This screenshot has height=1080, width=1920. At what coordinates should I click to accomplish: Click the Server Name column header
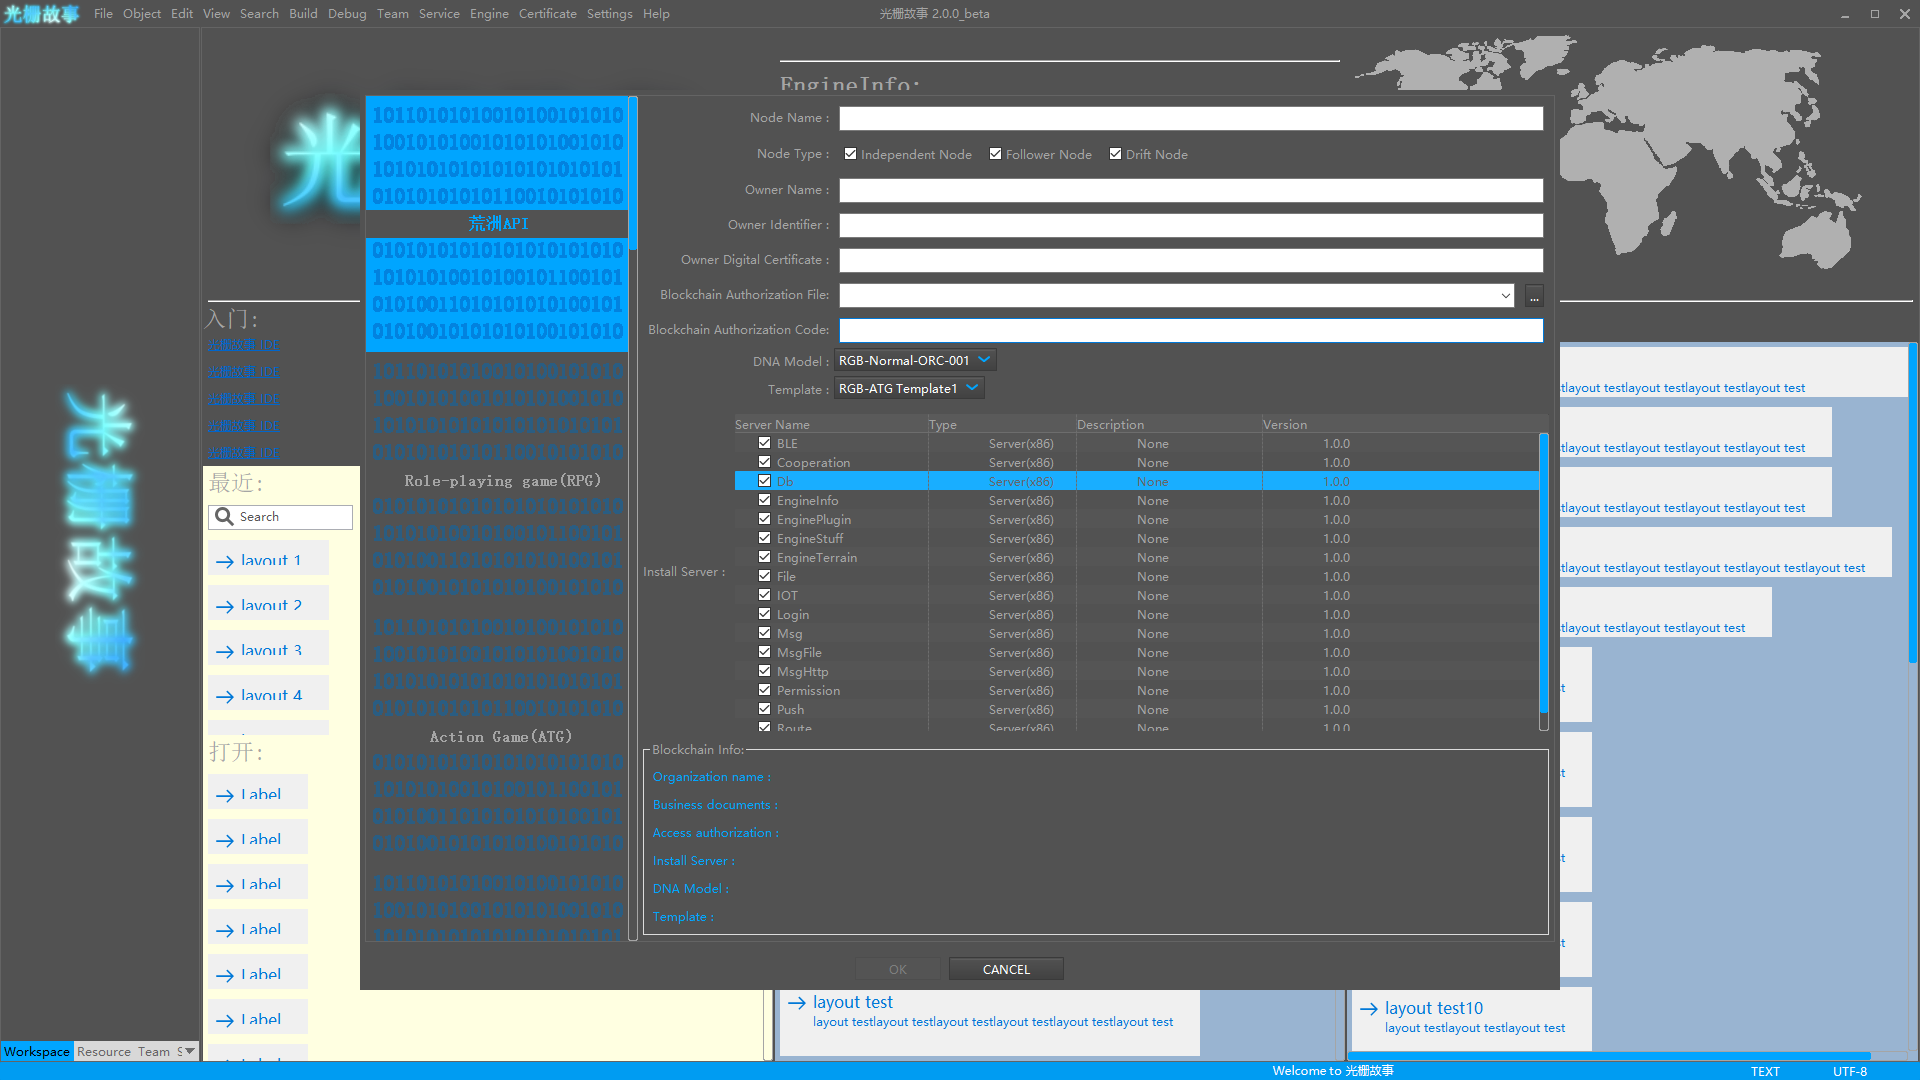831,424
